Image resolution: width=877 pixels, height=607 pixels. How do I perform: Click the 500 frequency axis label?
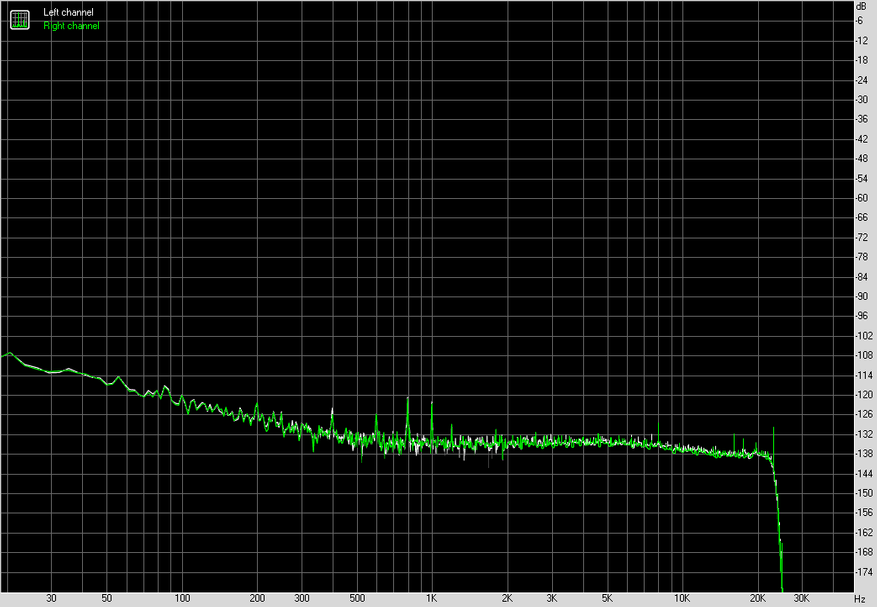(357, 598)
